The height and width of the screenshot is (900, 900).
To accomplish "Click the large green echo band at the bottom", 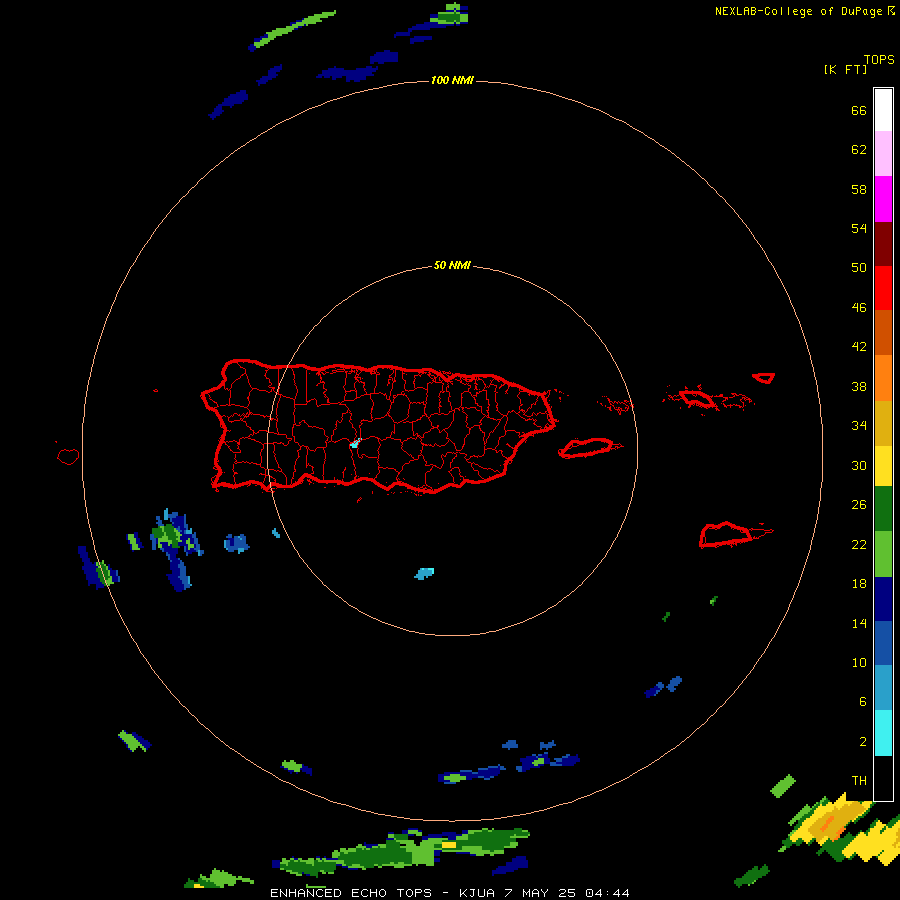I will point(402,851).
